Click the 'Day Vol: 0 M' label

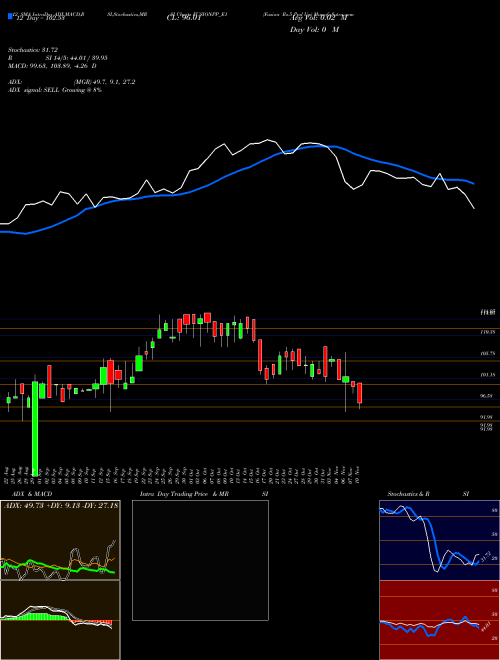pos(314,30)
